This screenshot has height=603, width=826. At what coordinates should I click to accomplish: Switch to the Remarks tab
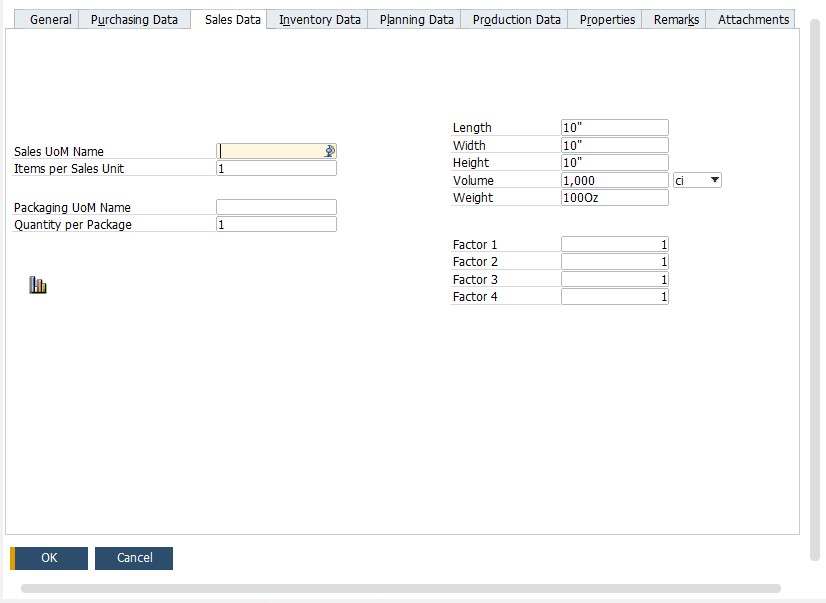673,18
